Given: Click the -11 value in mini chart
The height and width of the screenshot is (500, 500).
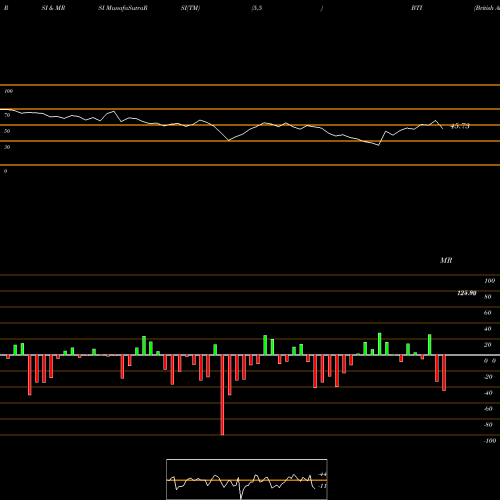Looking at the screenshot, I should point(322,486).
